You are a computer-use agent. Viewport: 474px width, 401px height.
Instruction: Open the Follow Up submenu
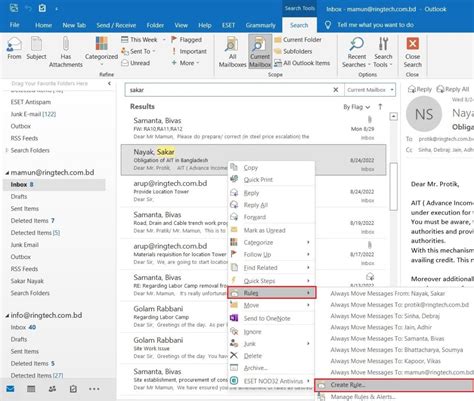271,254
